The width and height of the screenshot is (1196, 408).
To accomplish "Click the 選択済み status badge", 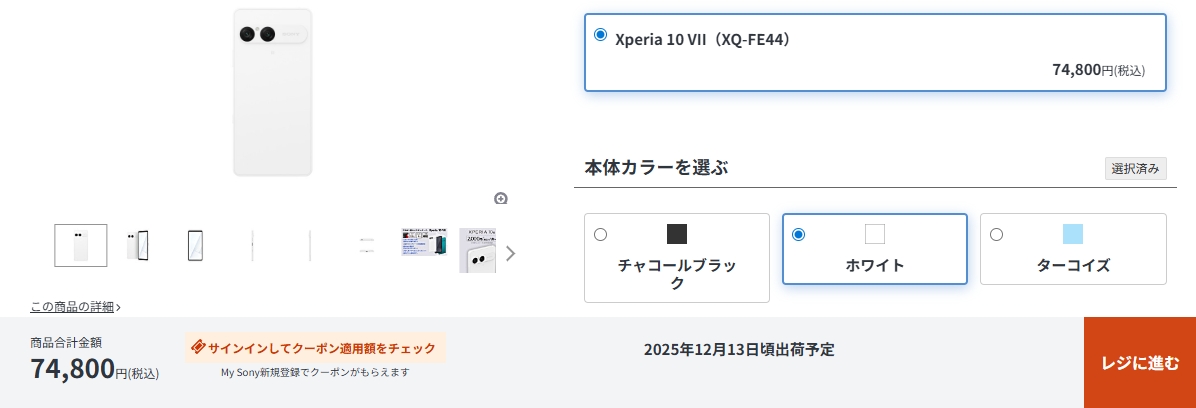I will pyautogui.click(x=1135, y=169).
